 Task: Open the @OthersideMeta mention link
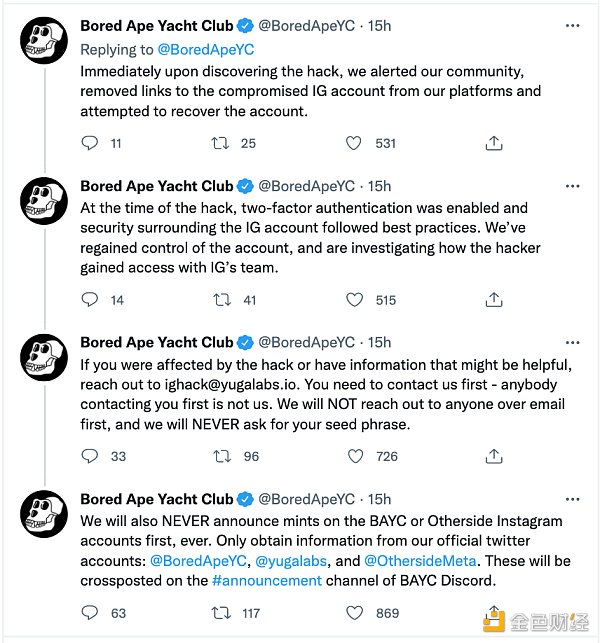coord(420,560)
